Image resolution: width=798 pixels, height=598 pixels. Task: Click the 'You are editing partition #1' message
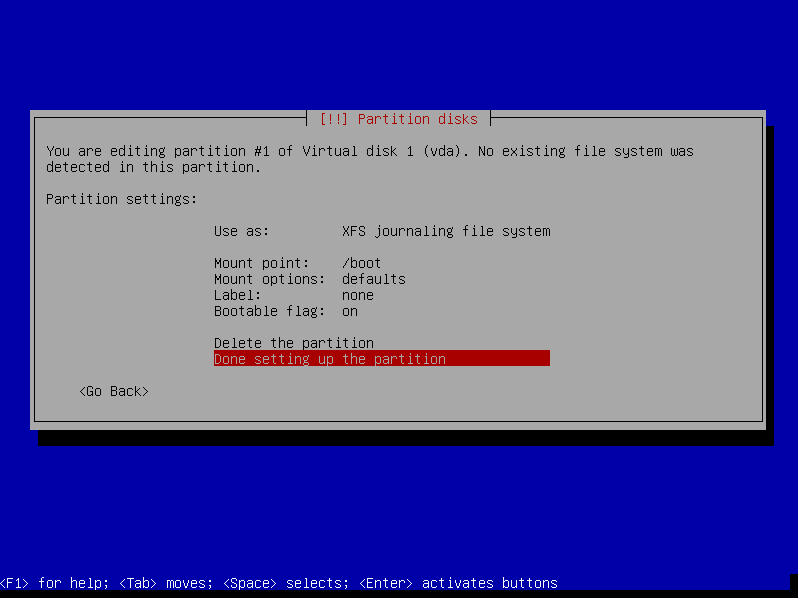click(369, 159)
